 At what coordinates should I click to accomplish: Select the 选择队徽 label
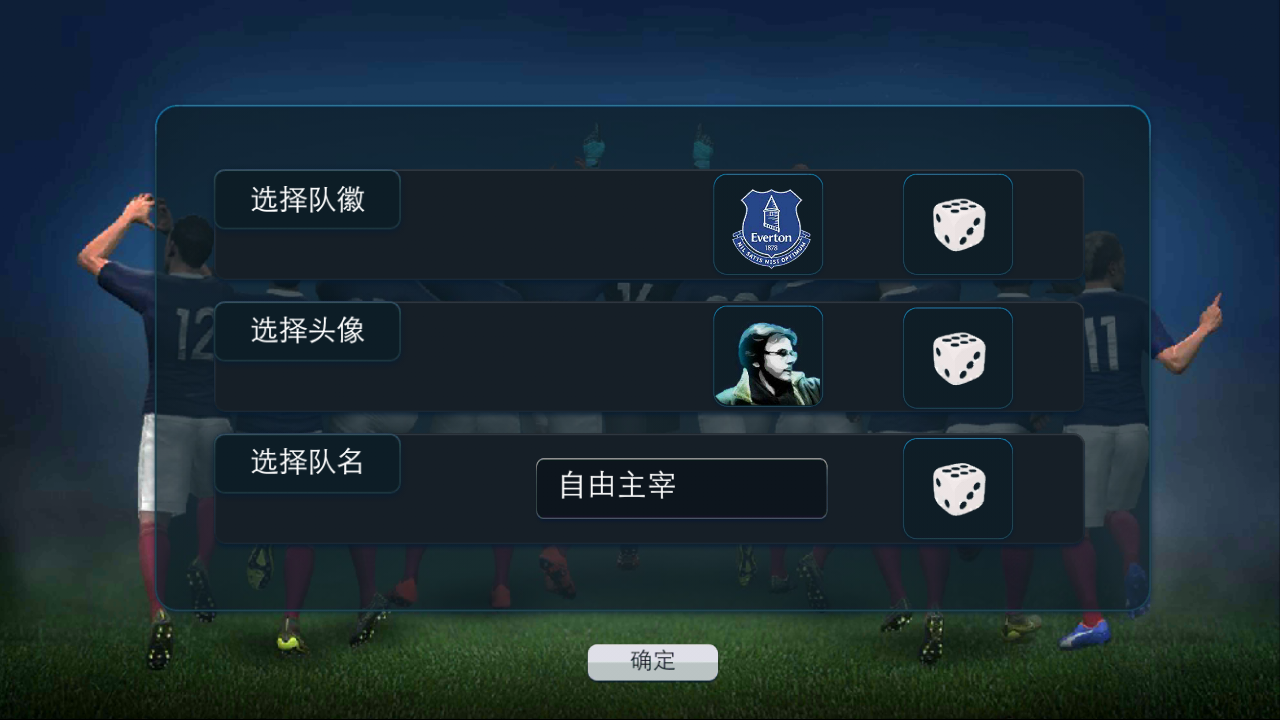click(307, 199)
